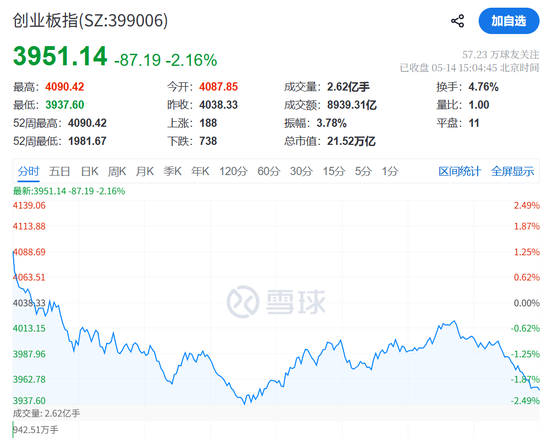Click the 振幅 value 3.78%
Image resolution: width=550 pixels, height=438 pixels.
coord(331,123)
